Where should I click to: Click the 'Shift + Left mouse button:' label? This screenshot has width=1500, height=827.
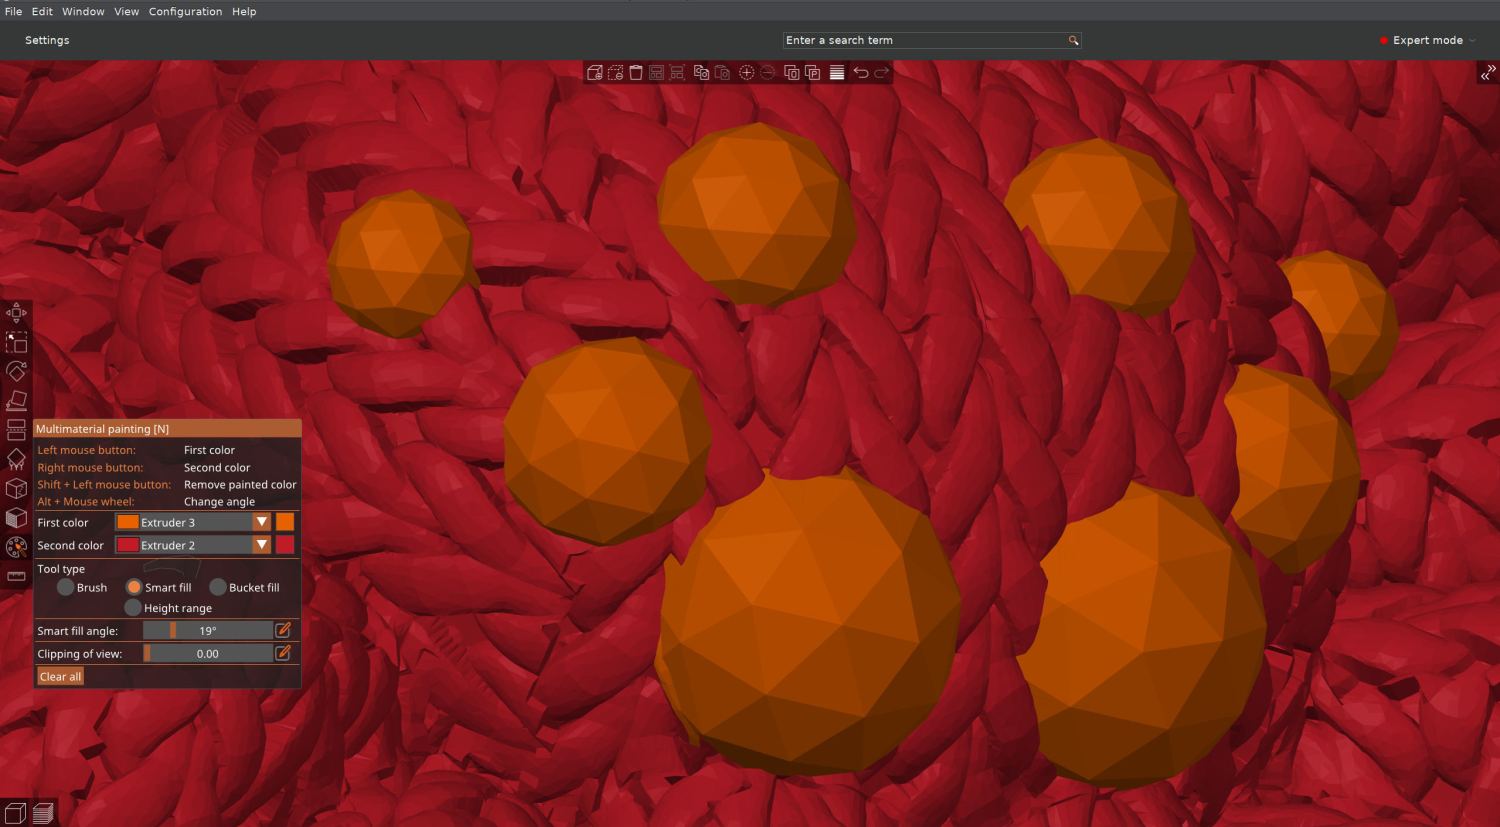click(x=104, y=485)
